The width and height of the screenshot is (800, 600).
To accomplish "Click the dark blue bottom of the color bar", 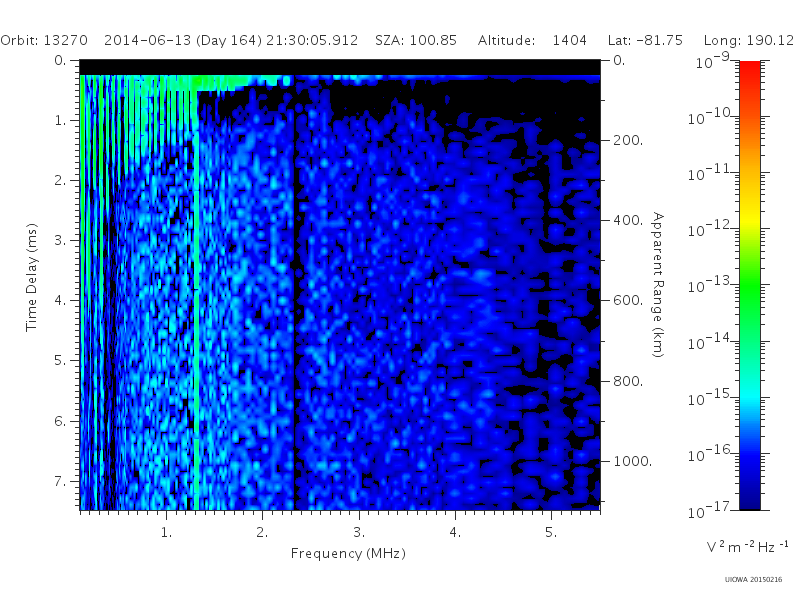I will [x=749, y=497].
